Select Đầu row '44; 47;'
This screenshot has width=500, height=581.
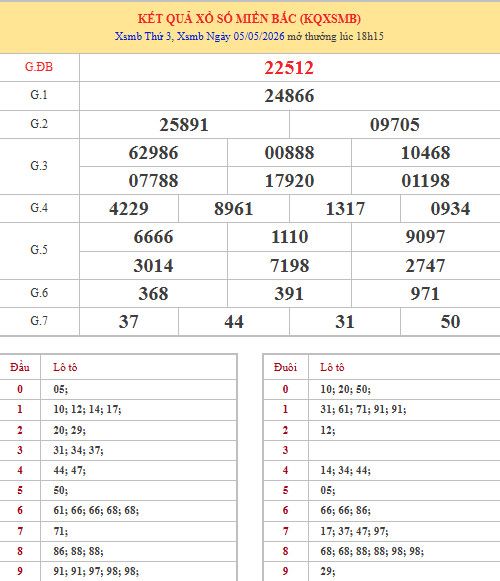(x=69, y=470)
